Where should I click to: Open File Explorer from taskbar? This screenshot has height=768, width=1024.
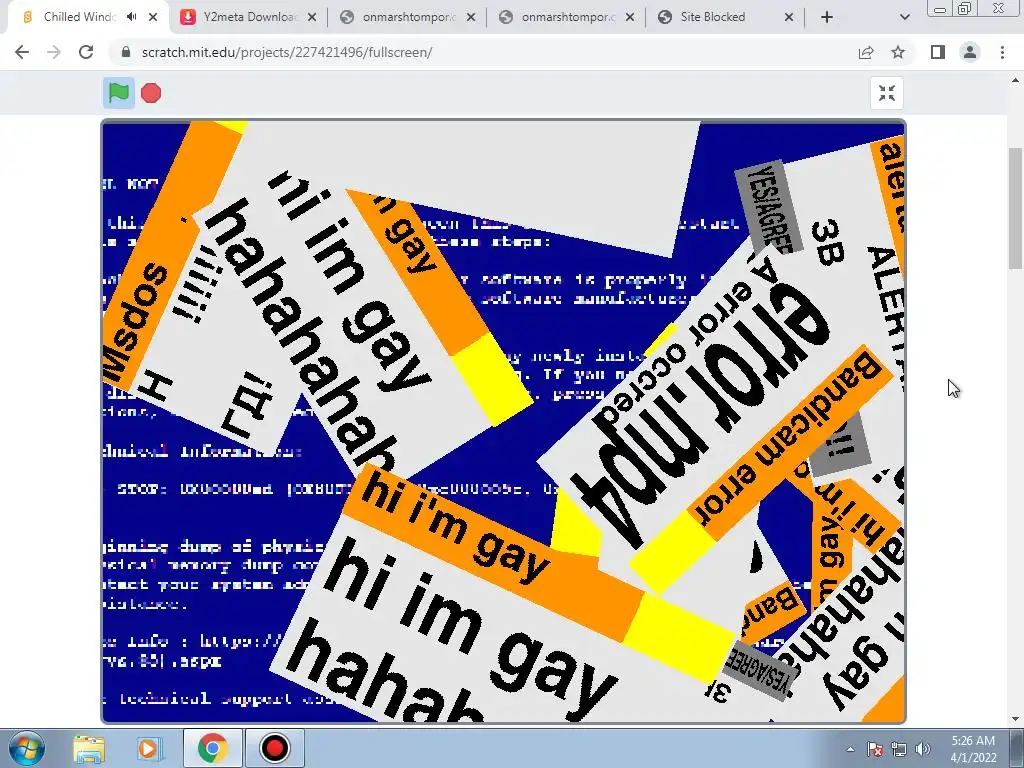point(89,748)
